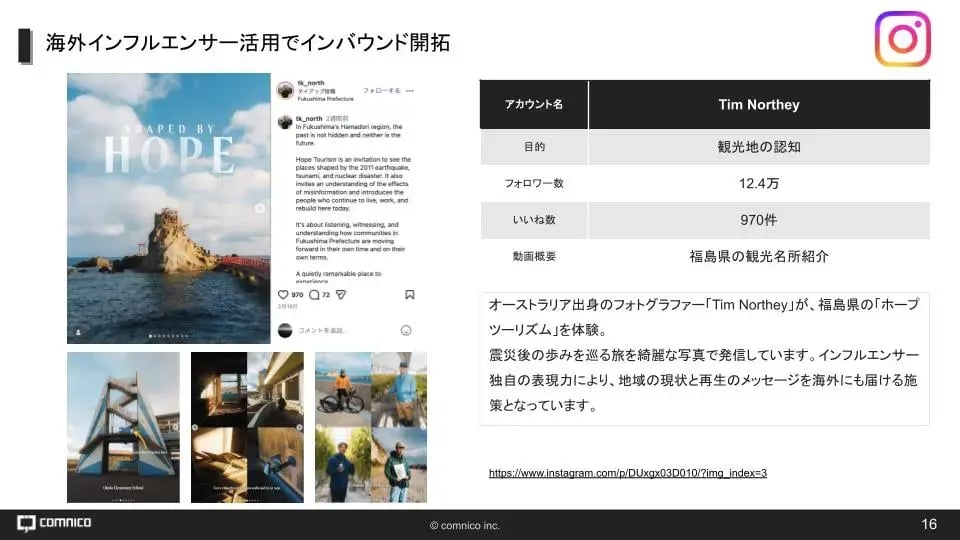Click avatar beside tk_north caption
The width and height of the screenshot is (960, 540).
[x=285, y=121]
